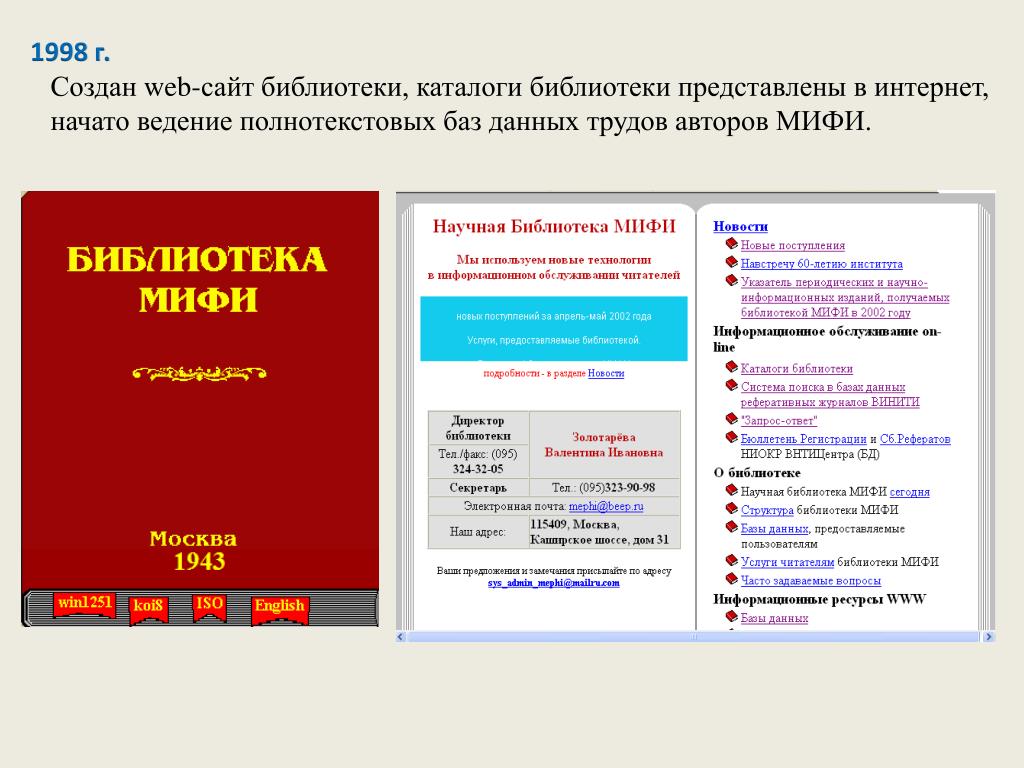Viewport: 1024px width, 768px height.
Task: Open the "Запрос-ответ" link
Action: [x=778, y=421]
